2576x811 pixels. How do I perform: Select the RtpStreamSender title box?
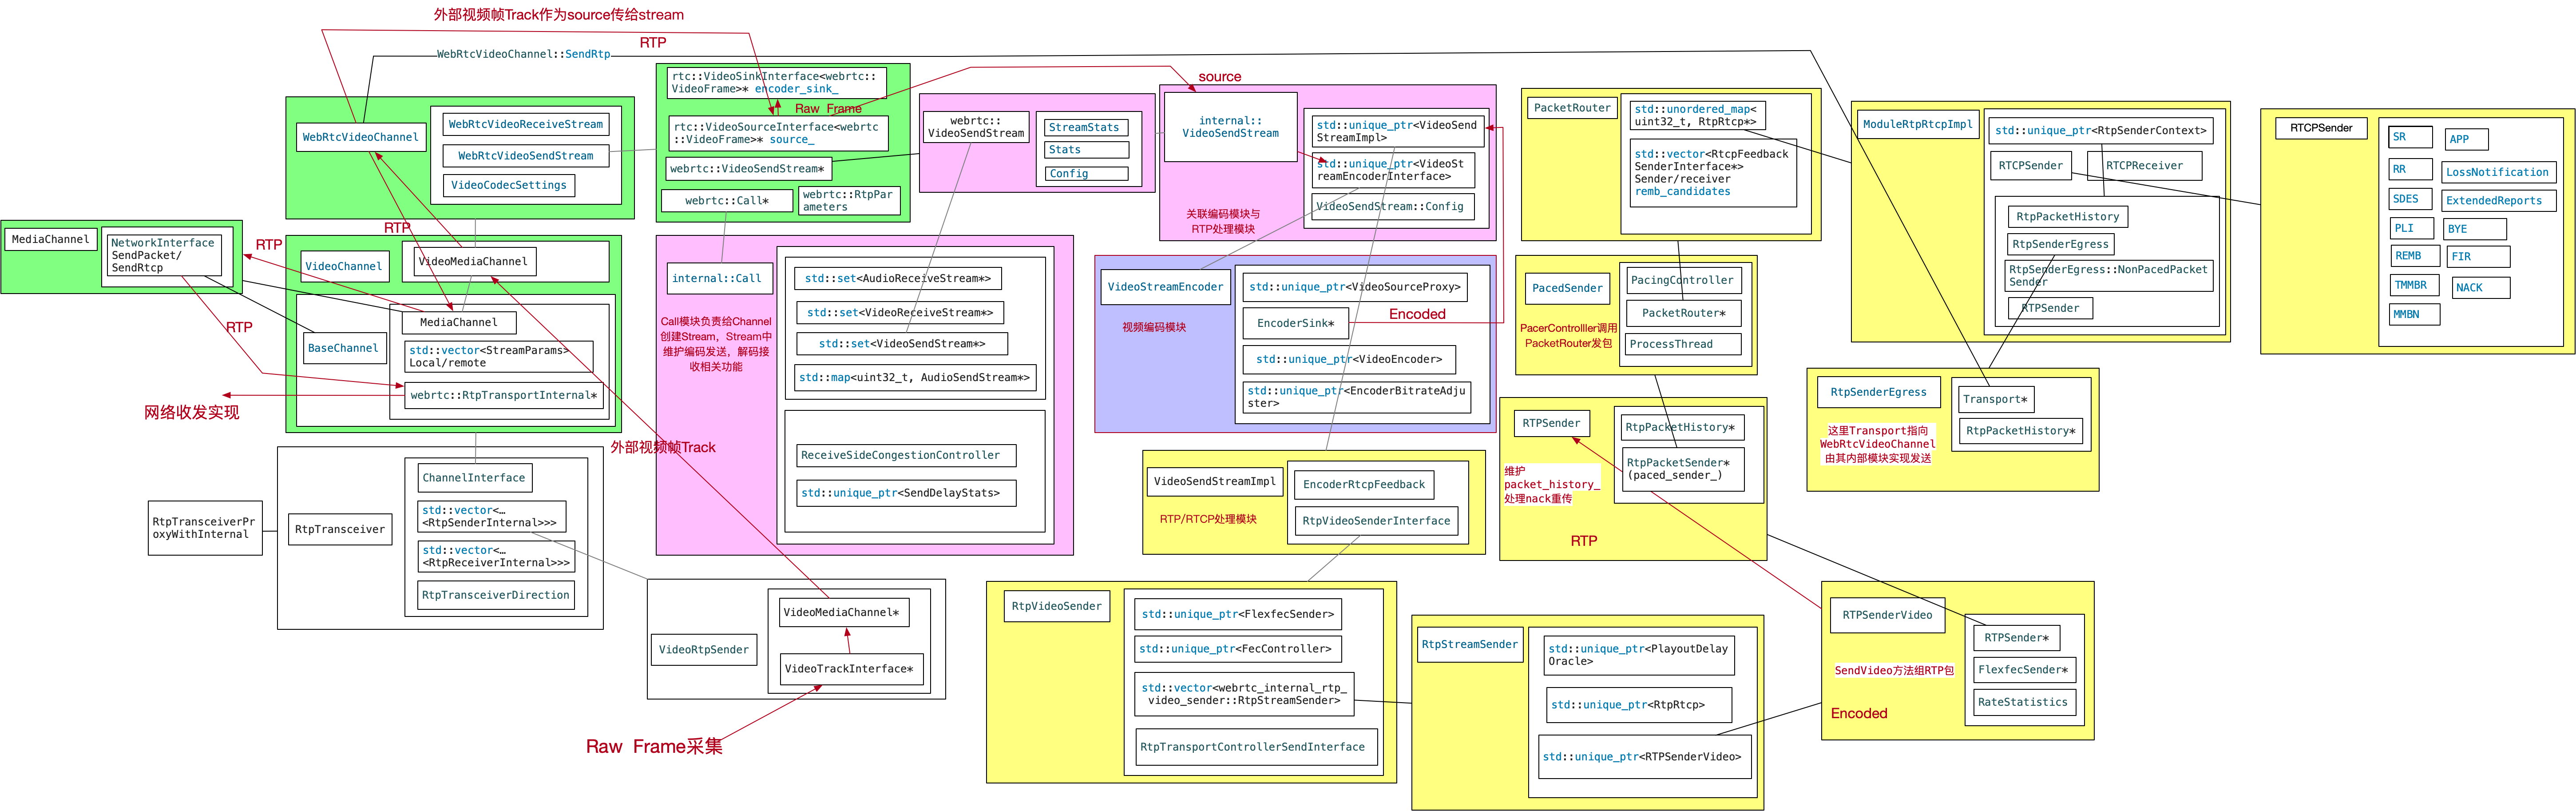1470,644
